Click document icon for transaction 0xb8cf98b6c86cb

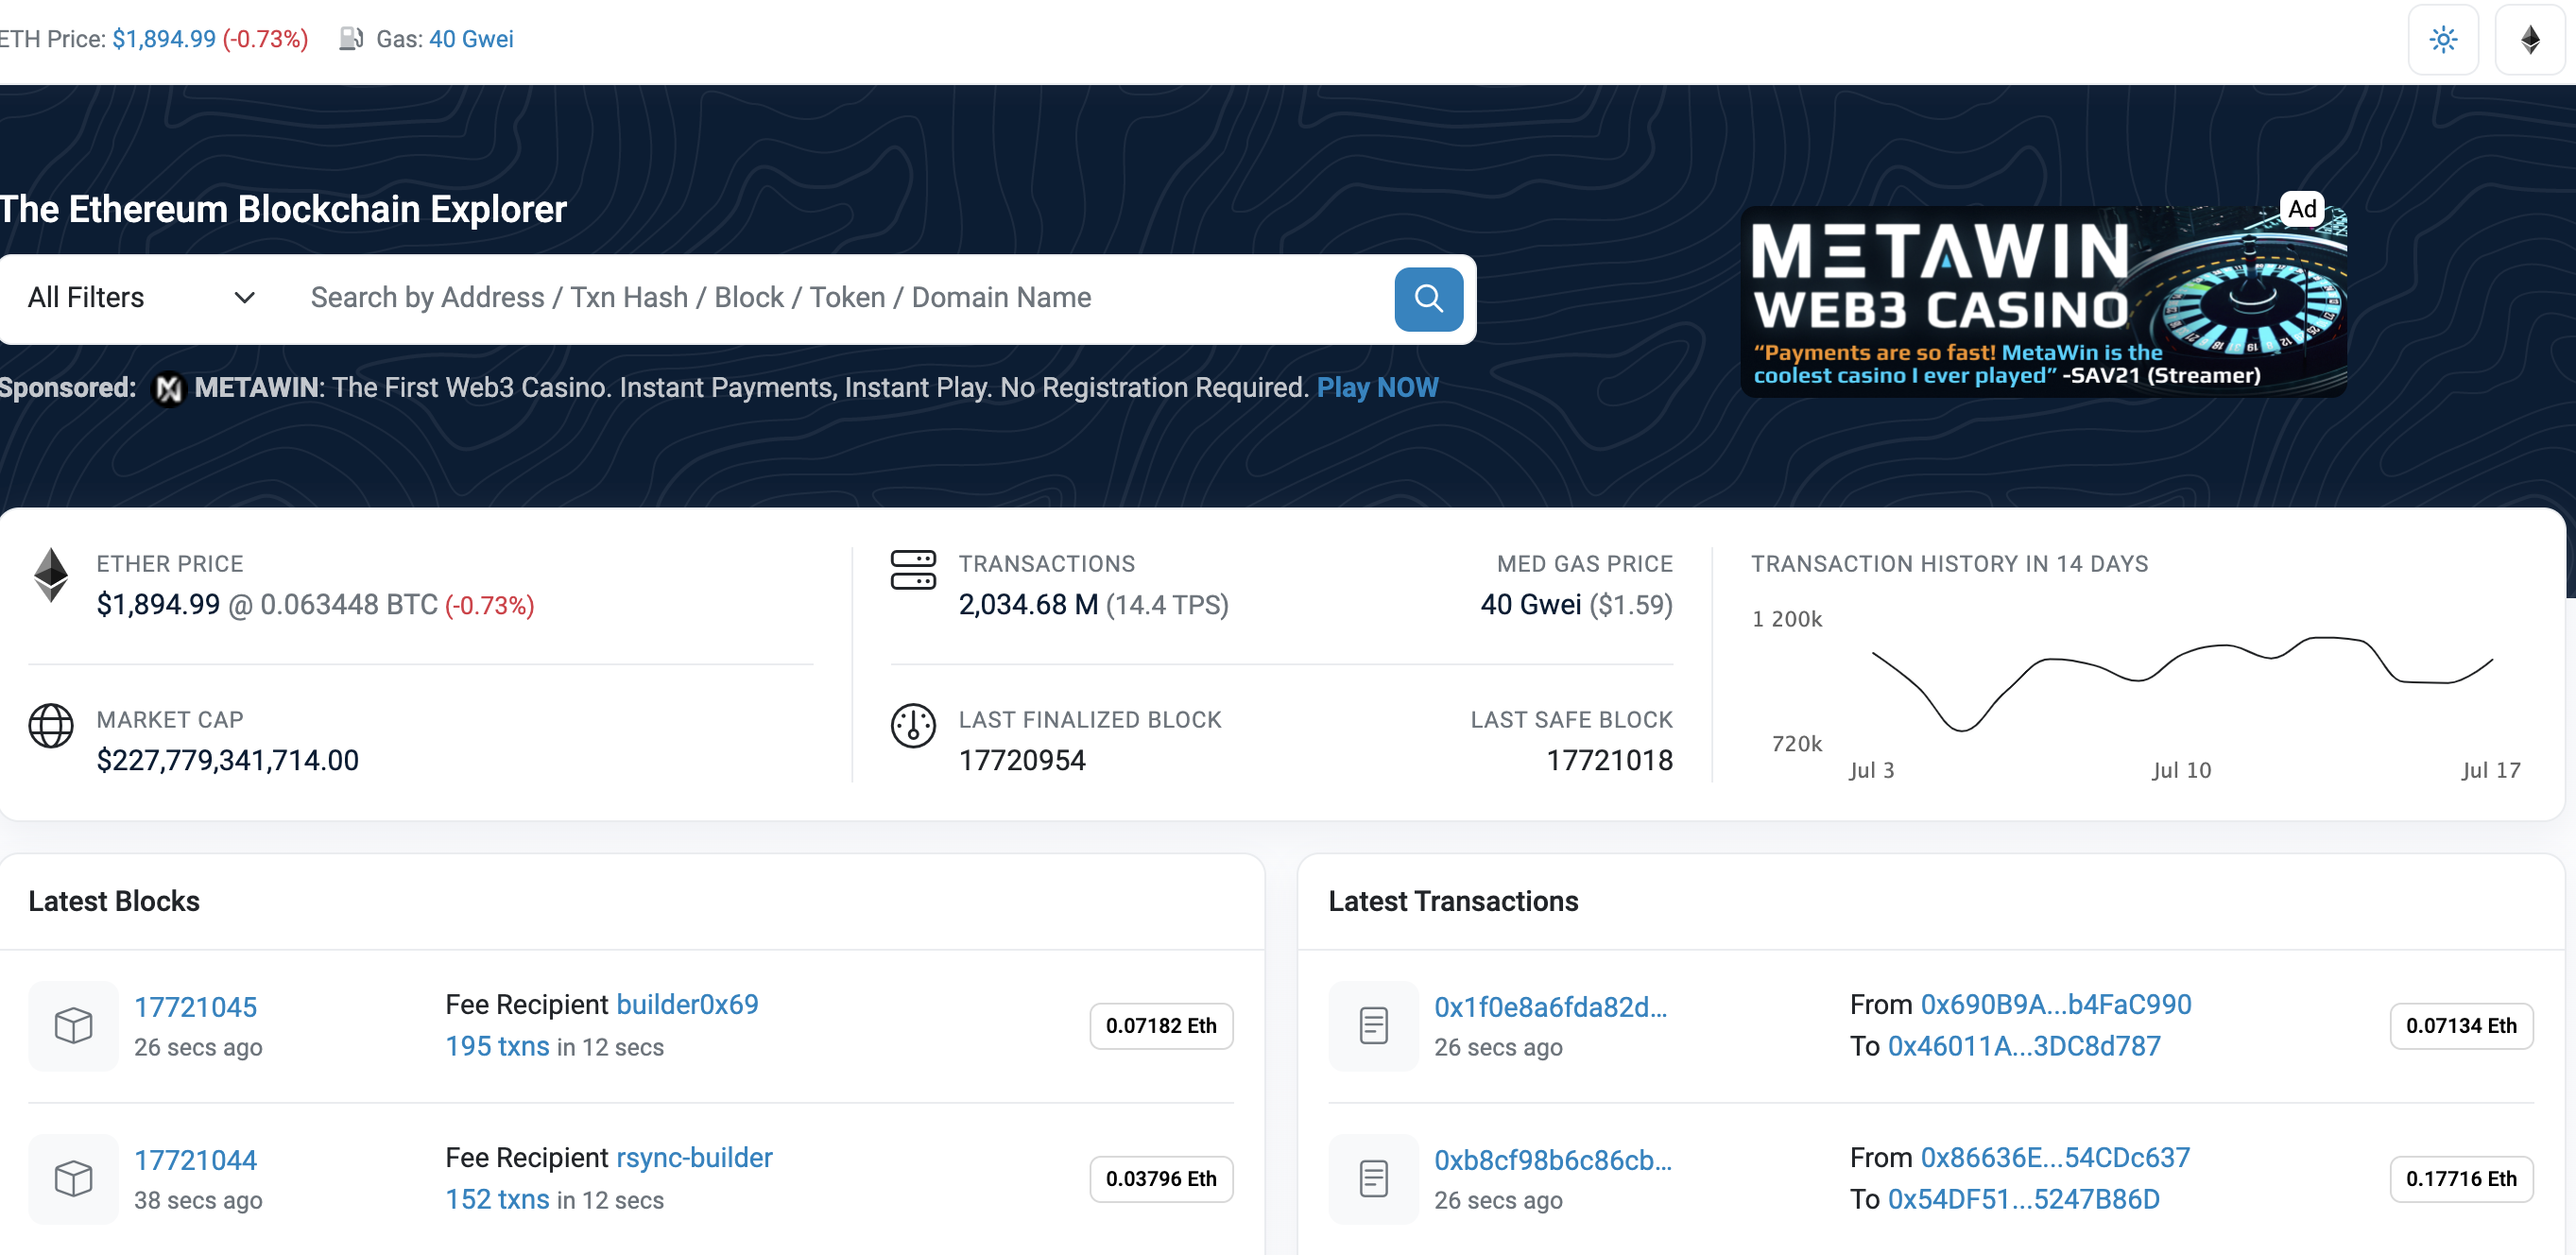coord(1373,1179)
